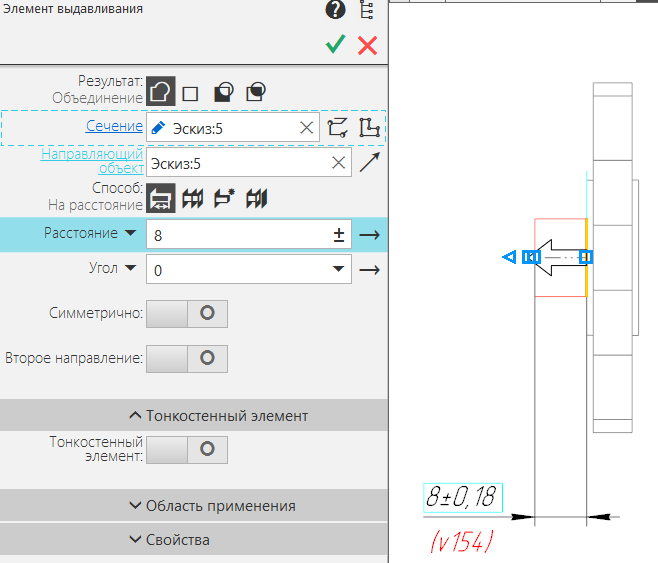Viewport: 658px width, 563px height.
Task: Click the Сечение field showing Эскиз:5
Action: click(x=233, y=128)
